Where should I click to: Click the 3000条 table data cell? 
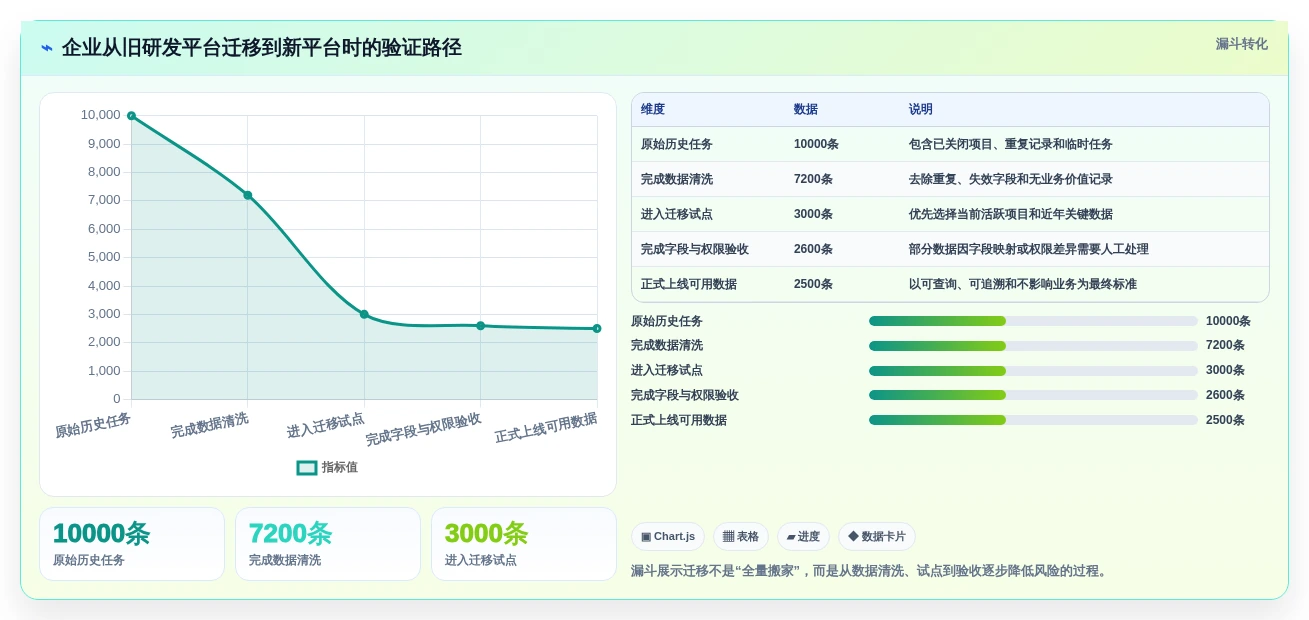(x=813, y=214)
